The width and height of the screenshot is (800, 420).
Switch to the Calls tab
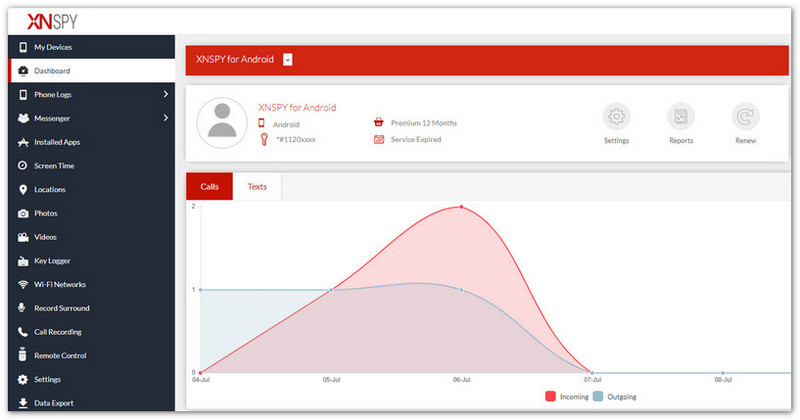point(209,186)
